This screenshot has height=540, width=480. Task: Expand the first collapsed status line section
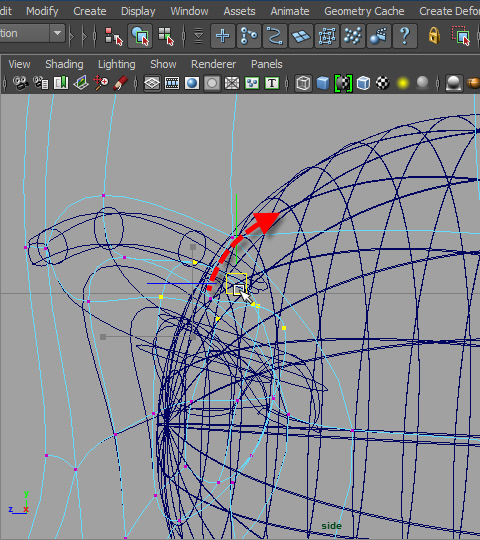(72, 35)
